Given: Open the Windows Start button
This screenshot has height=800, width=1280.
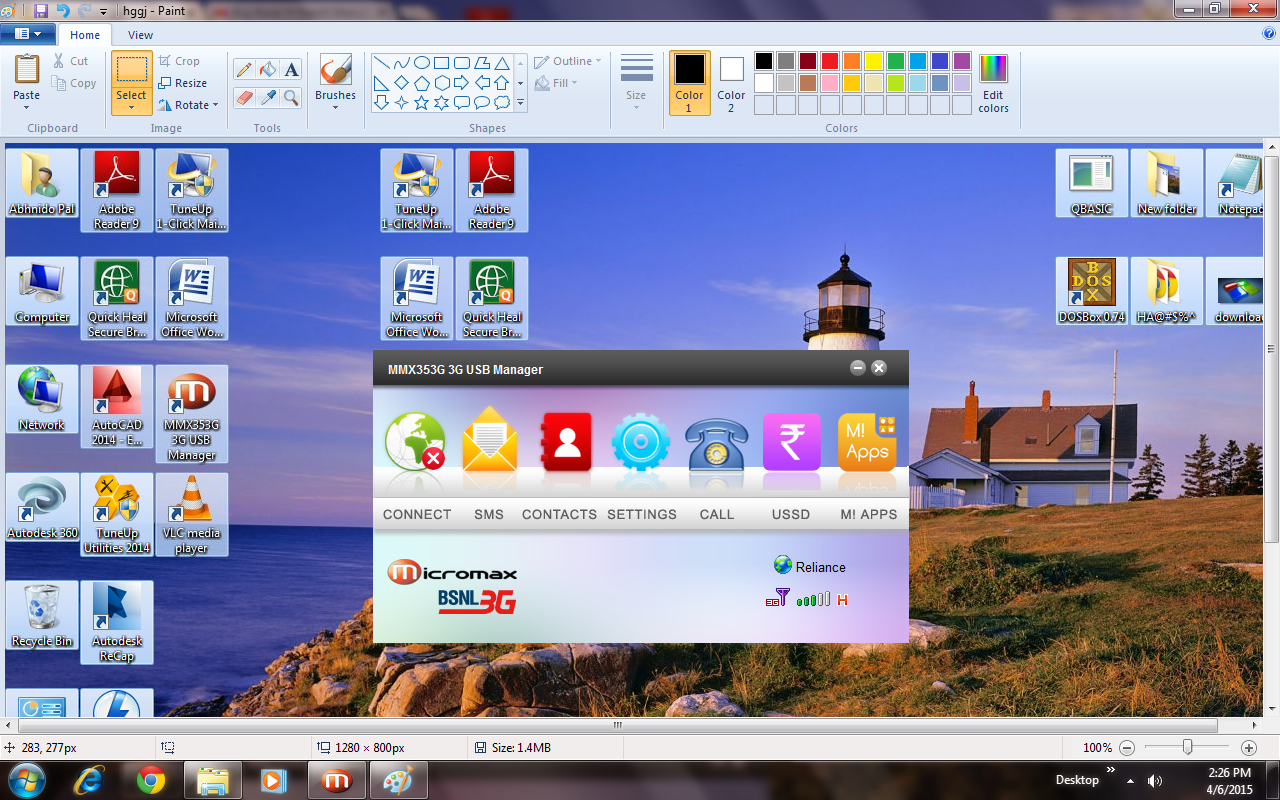Looking at the screenshot, I should [26, 780].
